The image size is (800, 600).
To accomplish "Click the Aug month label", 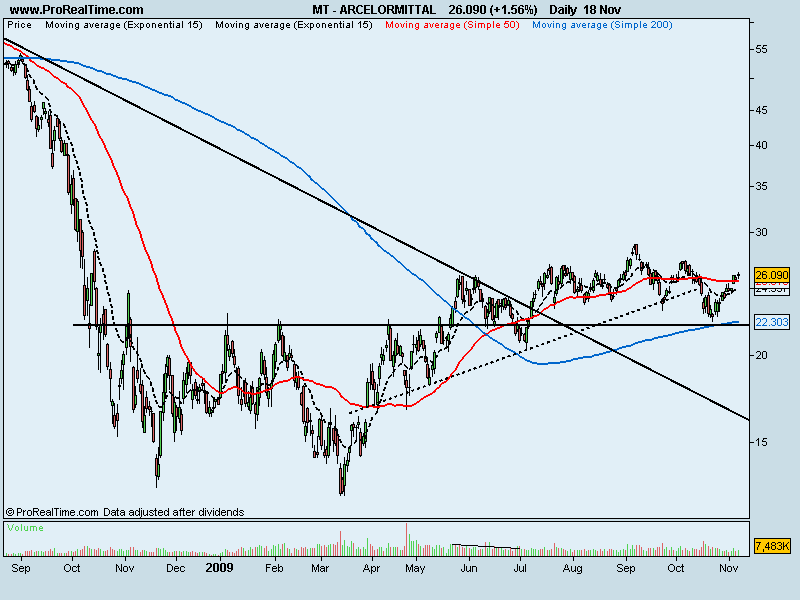I will coord(572,568).
